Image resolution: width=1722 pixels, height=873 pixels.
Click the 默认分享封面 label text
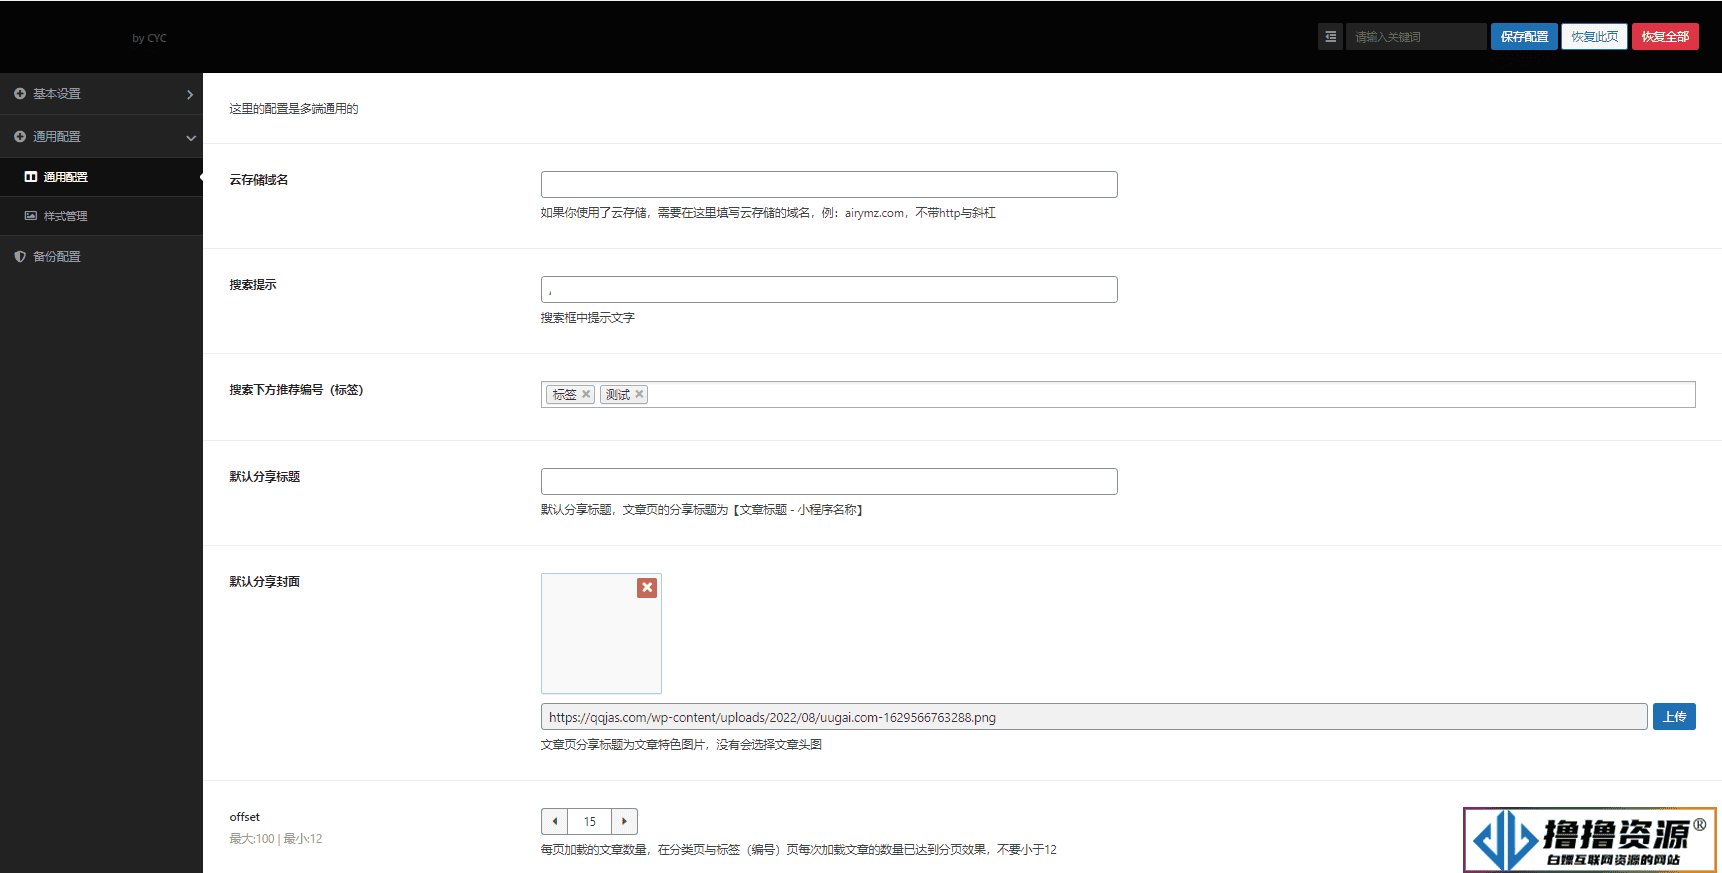tap(265, 582)
